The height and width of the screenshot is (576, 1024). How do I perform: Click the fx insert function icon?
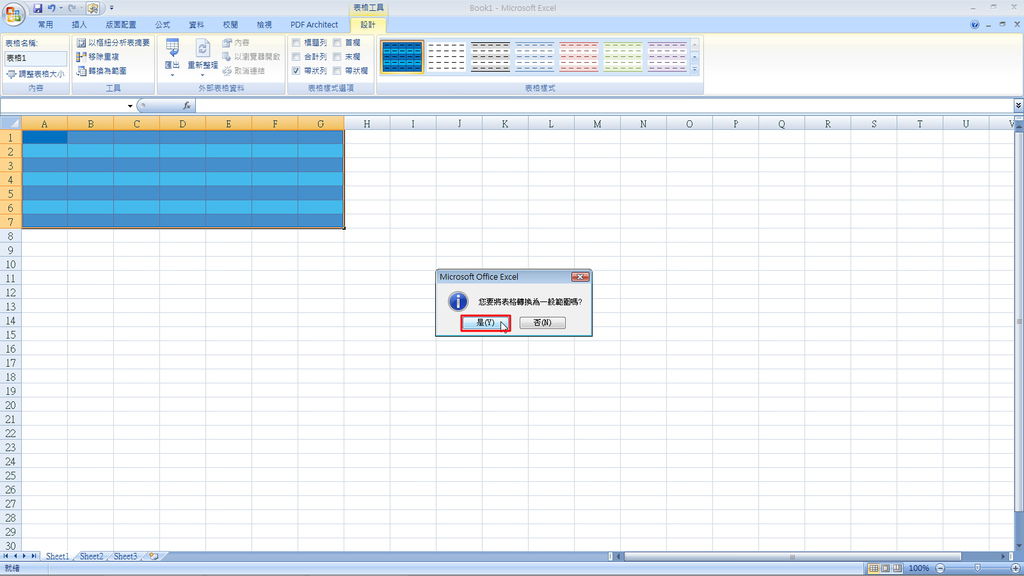pos(186,106)
